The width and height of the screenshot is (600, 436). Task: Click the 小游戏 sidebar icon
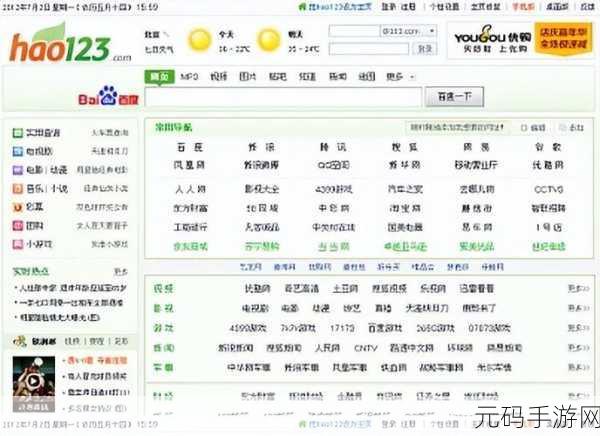18,244
